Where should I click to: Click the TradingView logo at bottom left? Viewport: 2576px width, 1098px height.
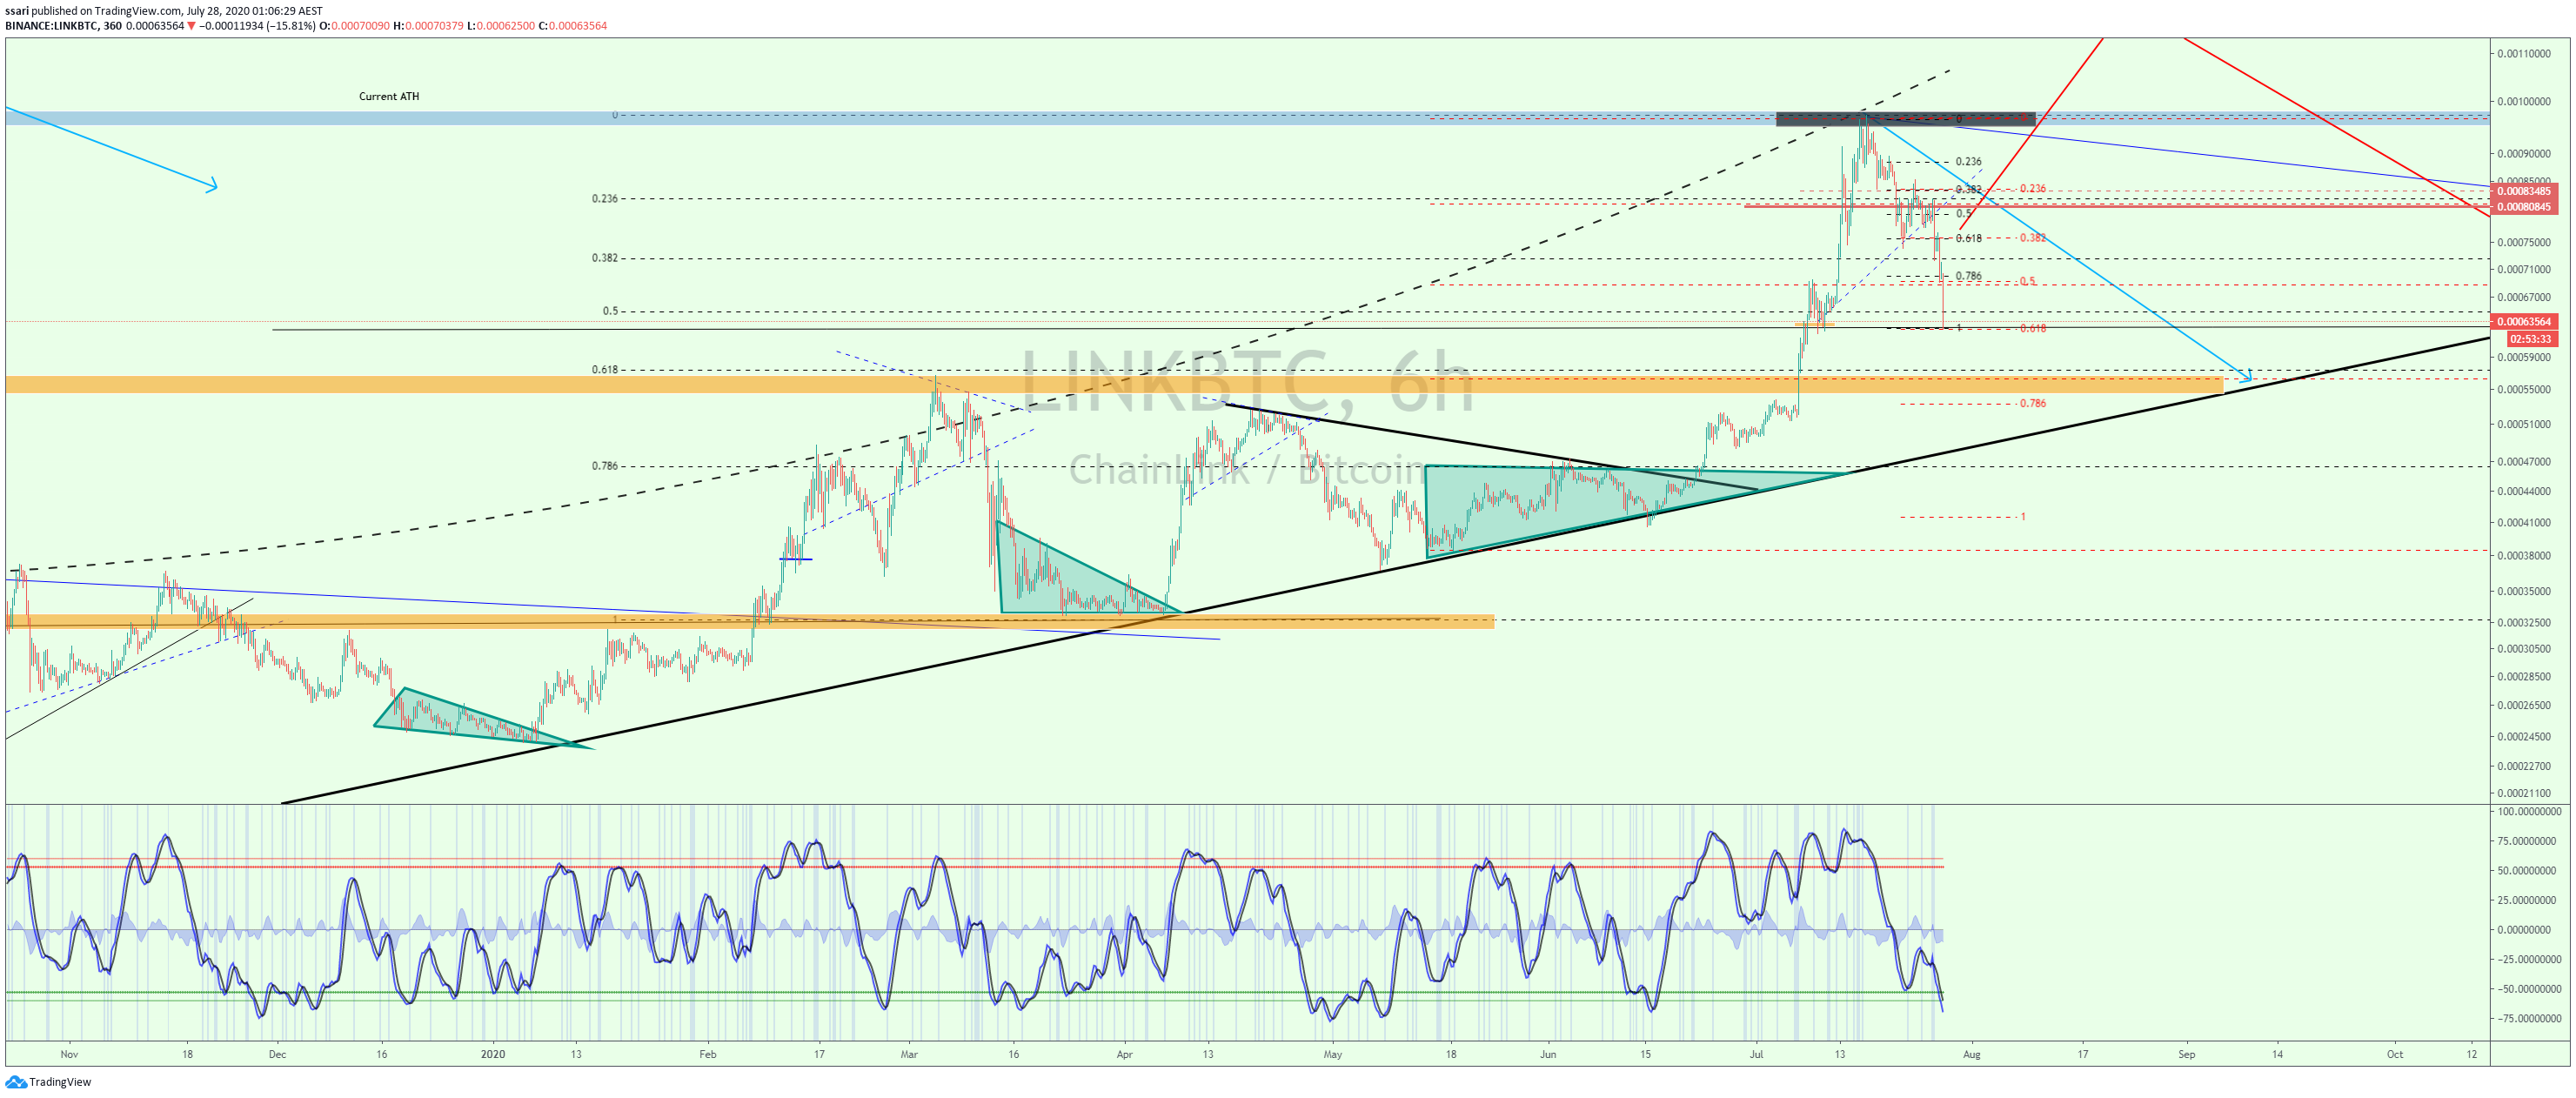(48, 1082)
